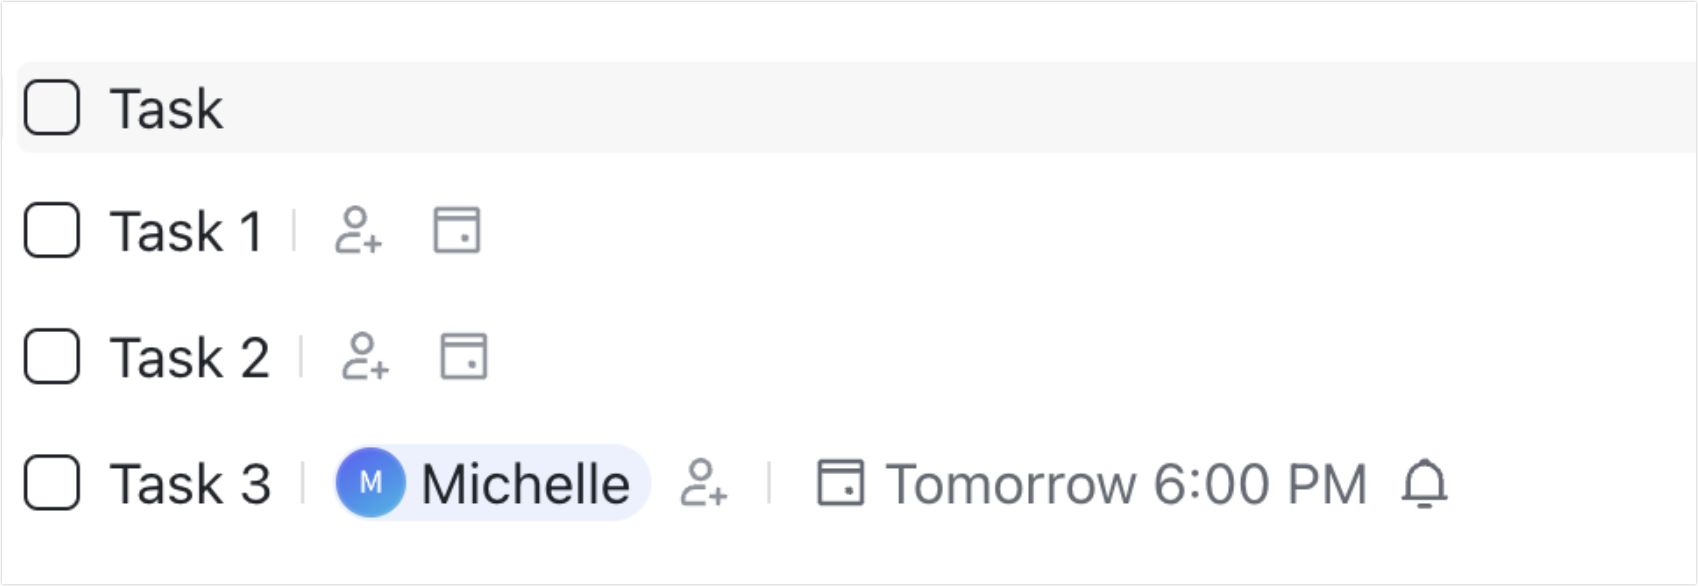This screenshot has height=586, width=1698.
Task: Tick the Task 2 checkbox
Action: pyautogui.click(x=52, y=357)
